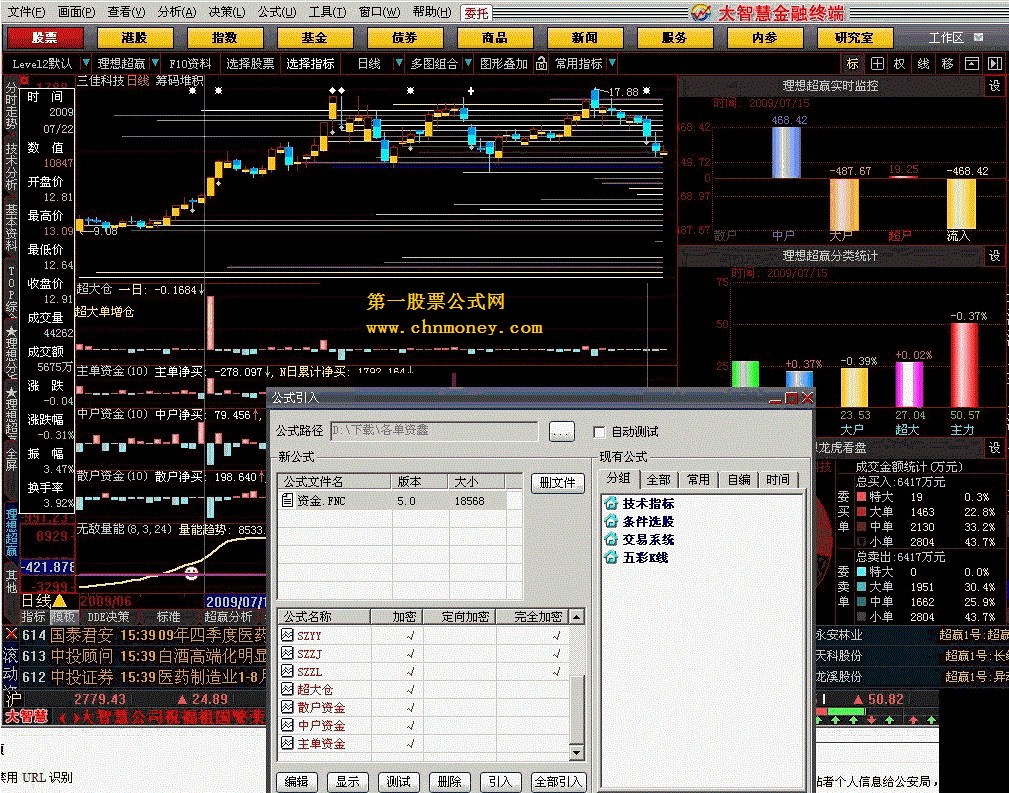
Task: Switch to the 时间 formulas tab
Action: tap(778, 480)
